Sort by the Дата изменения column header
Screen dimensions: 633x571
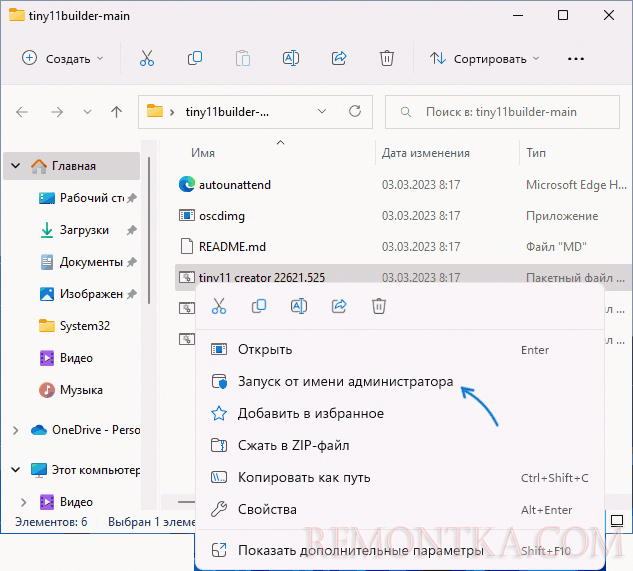click(x=425, y=153)
